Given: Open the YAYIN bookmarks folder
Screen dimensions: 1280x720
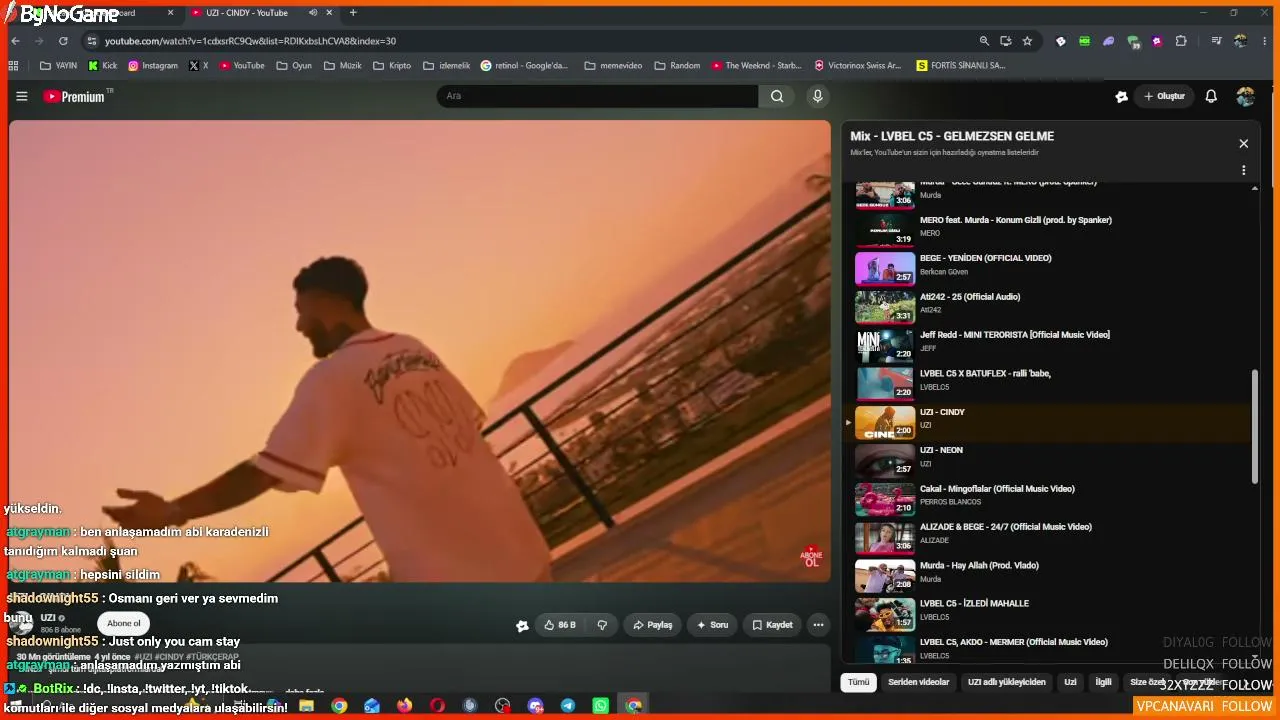Looking at the screenshot, I should [58, 66].
